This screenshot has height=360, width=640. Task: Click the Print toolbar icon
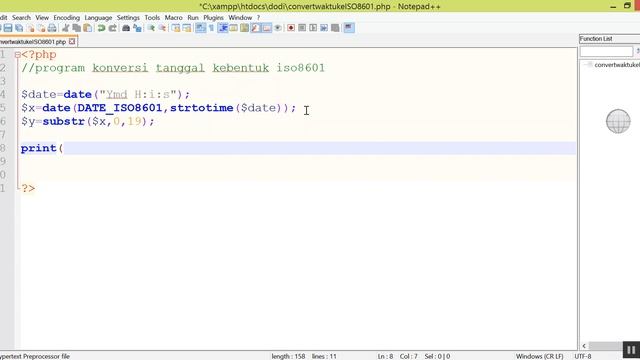[52, 28]
